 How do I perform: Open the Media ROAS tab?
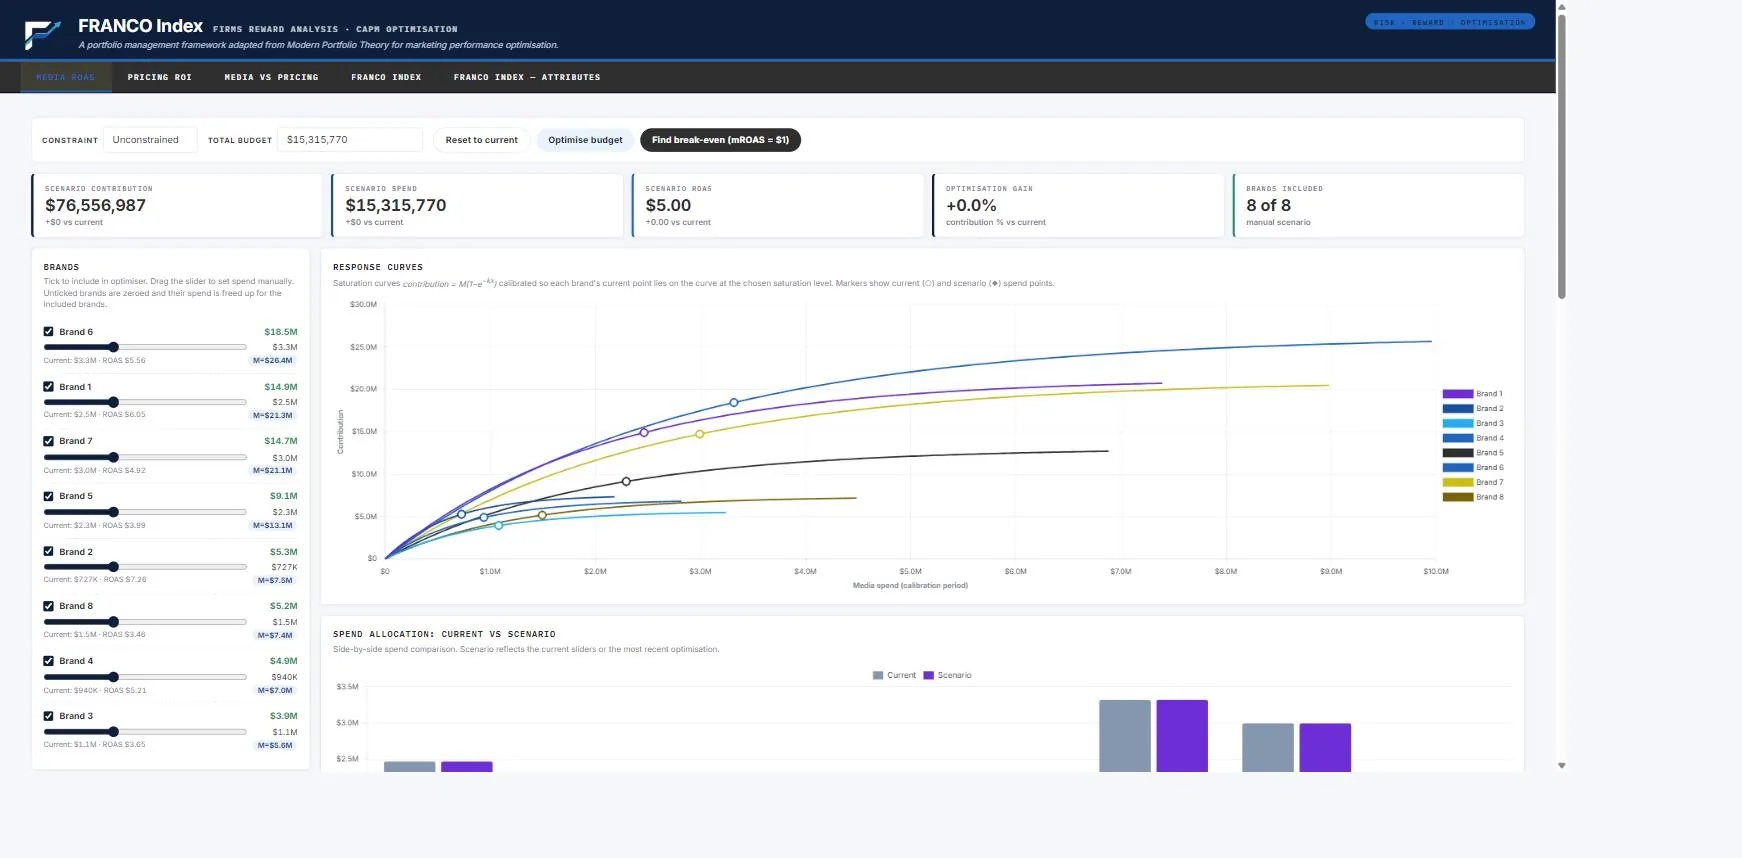coord(66,77)
